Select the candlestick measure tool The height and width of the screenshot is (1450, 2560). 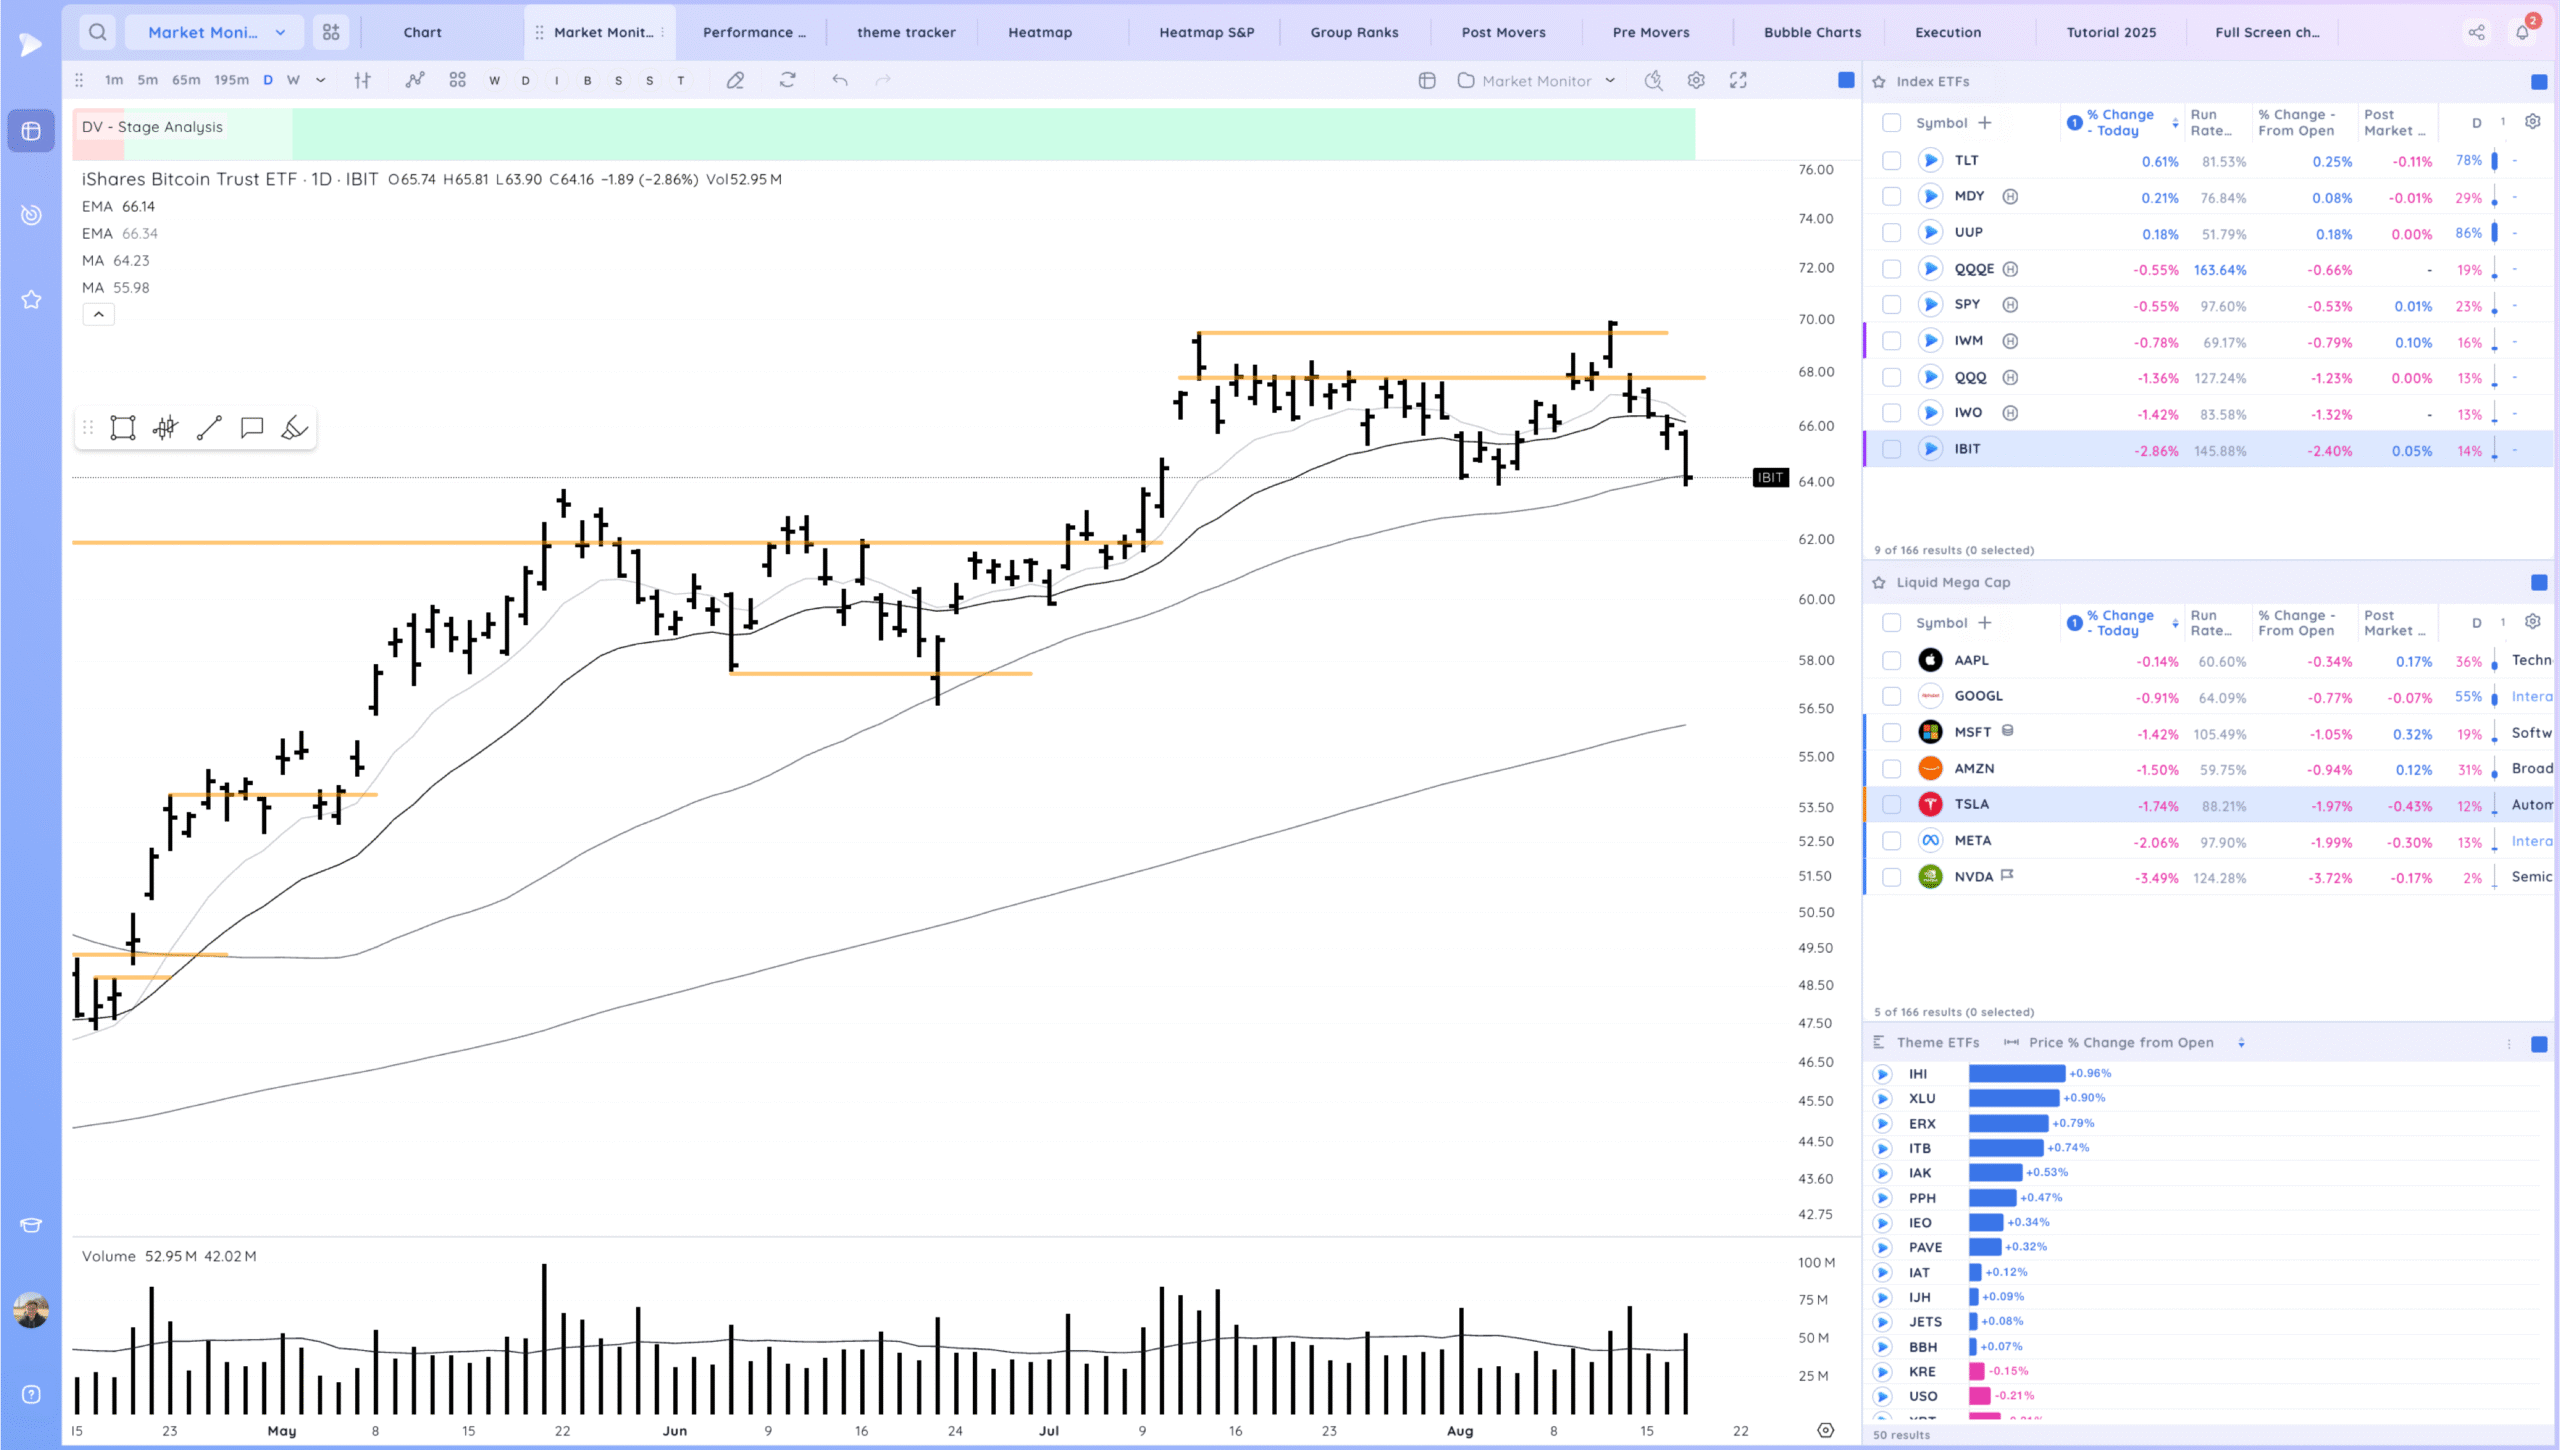click(x=166, y=428)
